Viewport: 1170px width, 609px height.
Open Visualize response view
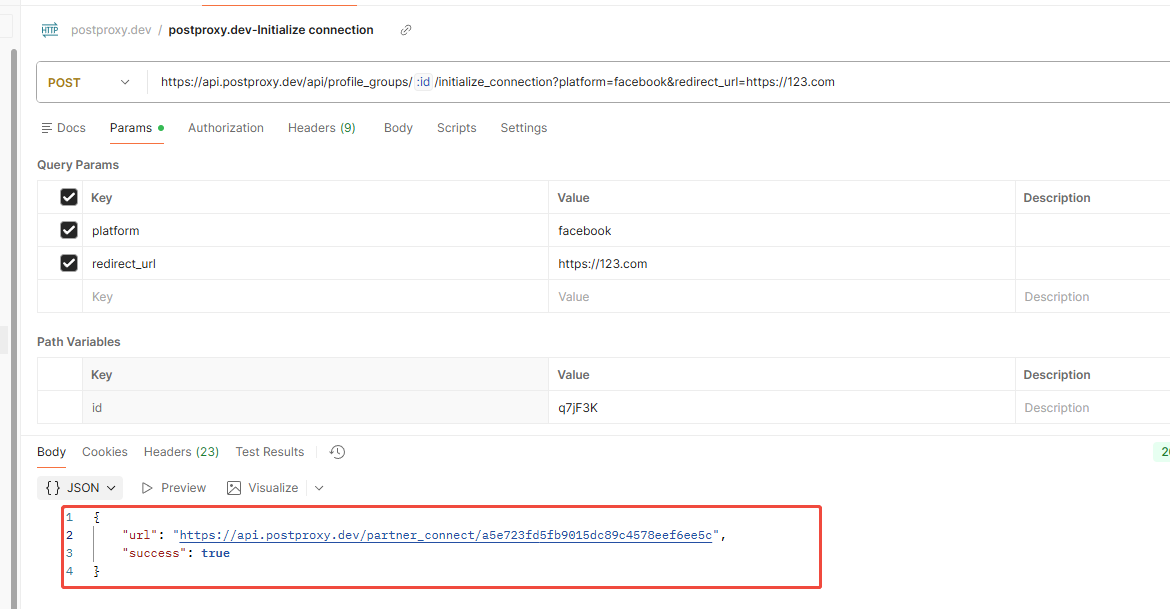(x=263, y=487)
